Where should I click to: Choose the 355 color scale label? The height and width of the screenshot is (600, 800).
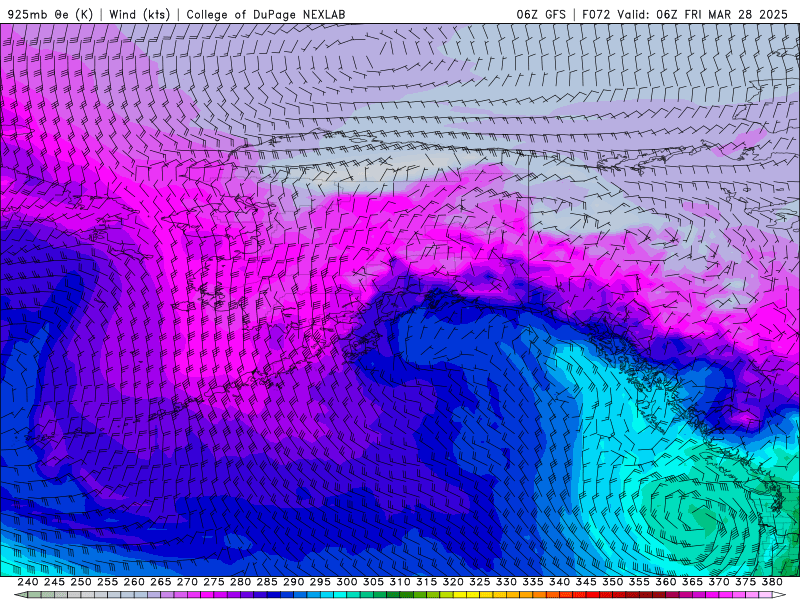tap(639, 582)
